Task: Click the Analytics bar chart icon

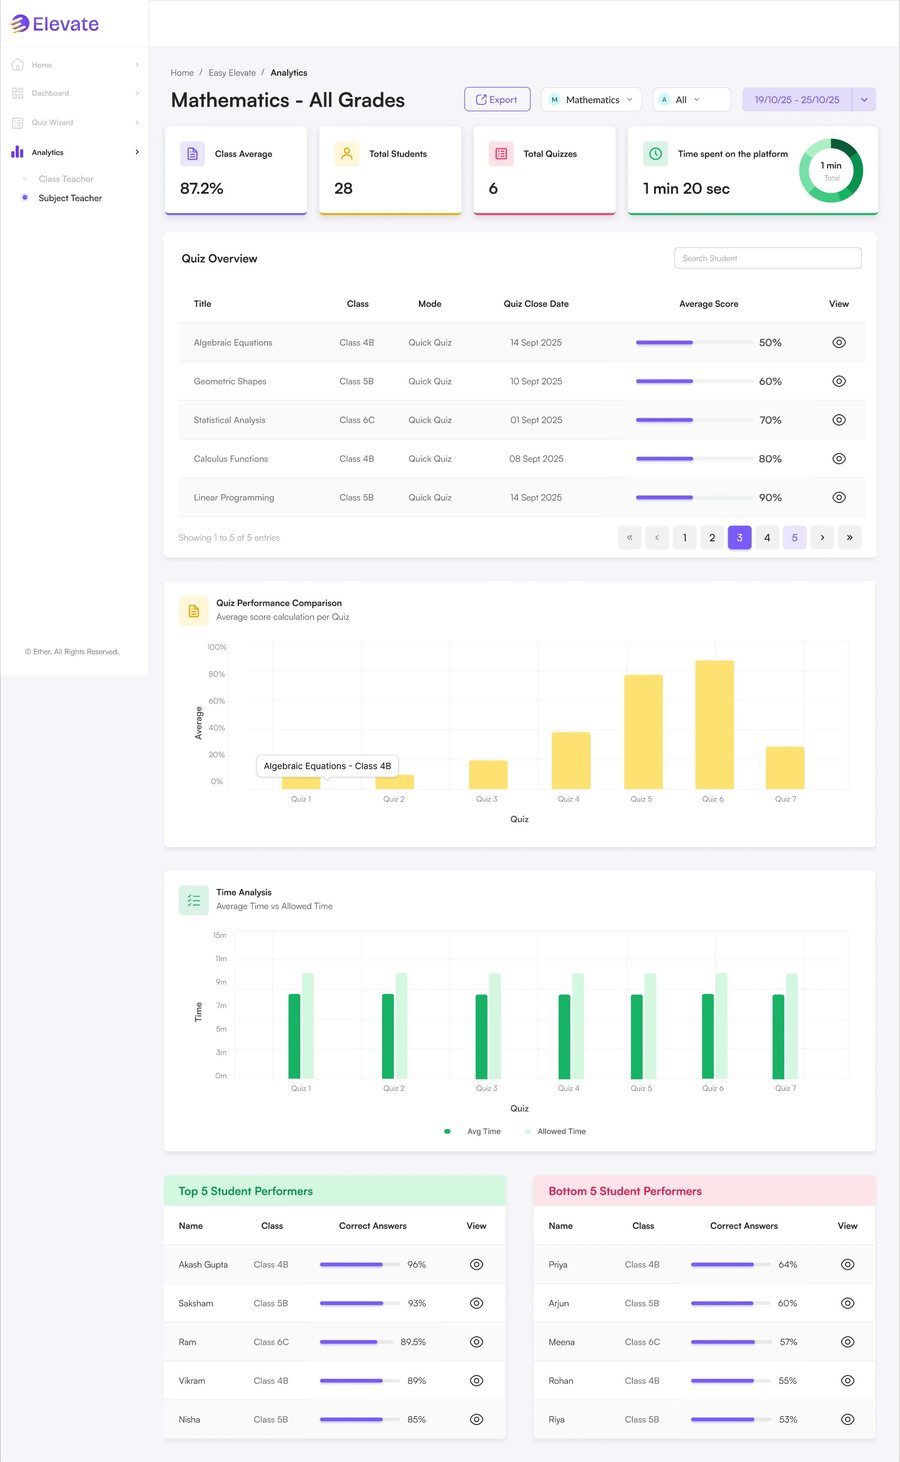Action: tap(17, 152)
